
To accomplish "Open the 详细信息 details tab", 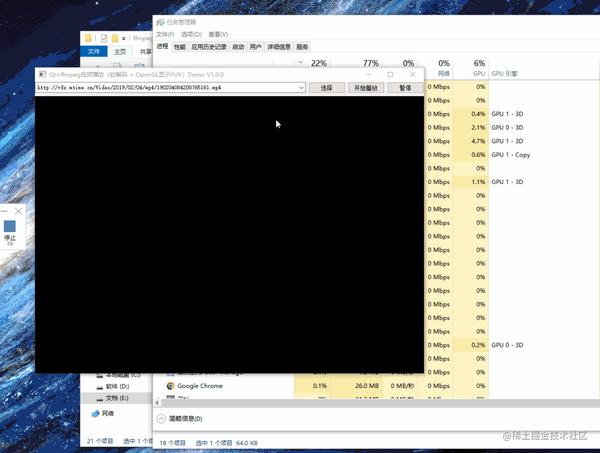I will pyautogui.click(x=279, y=47).
